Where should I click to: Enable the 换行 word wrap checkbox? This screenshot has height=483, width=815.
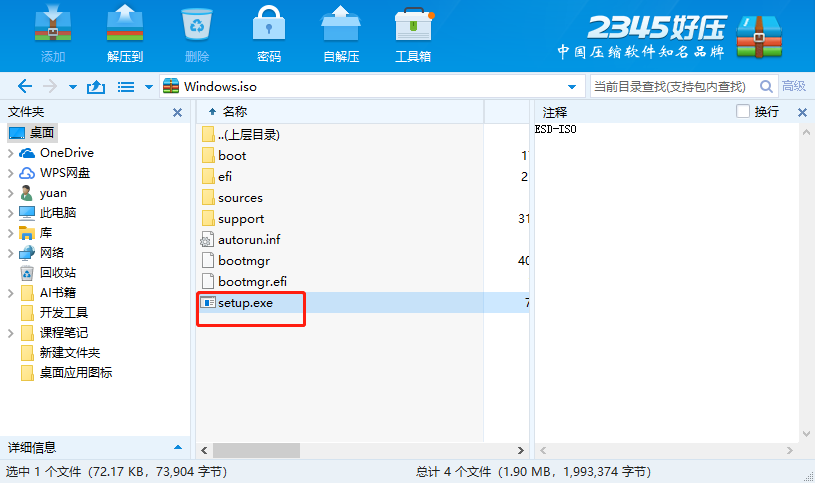click(743, 111)
